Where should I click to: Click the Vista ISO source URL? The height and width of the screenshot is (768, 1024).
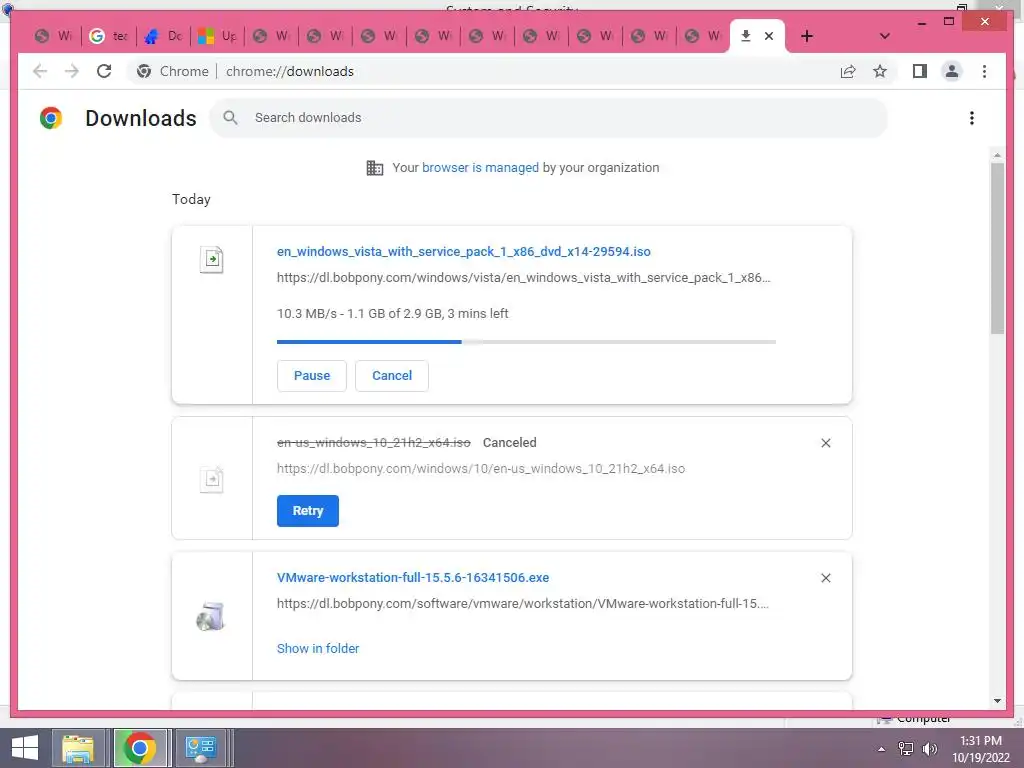tap(524, 278)
